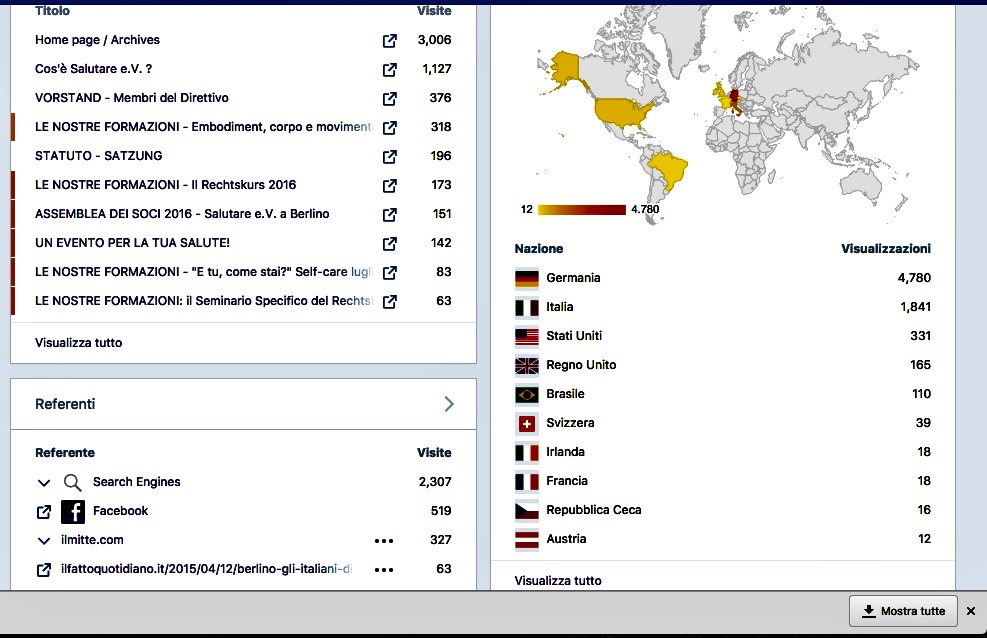Click external link icon next to Facebook referrer
Viewport: 987px width, 638px height.
(x=44, y=512)
